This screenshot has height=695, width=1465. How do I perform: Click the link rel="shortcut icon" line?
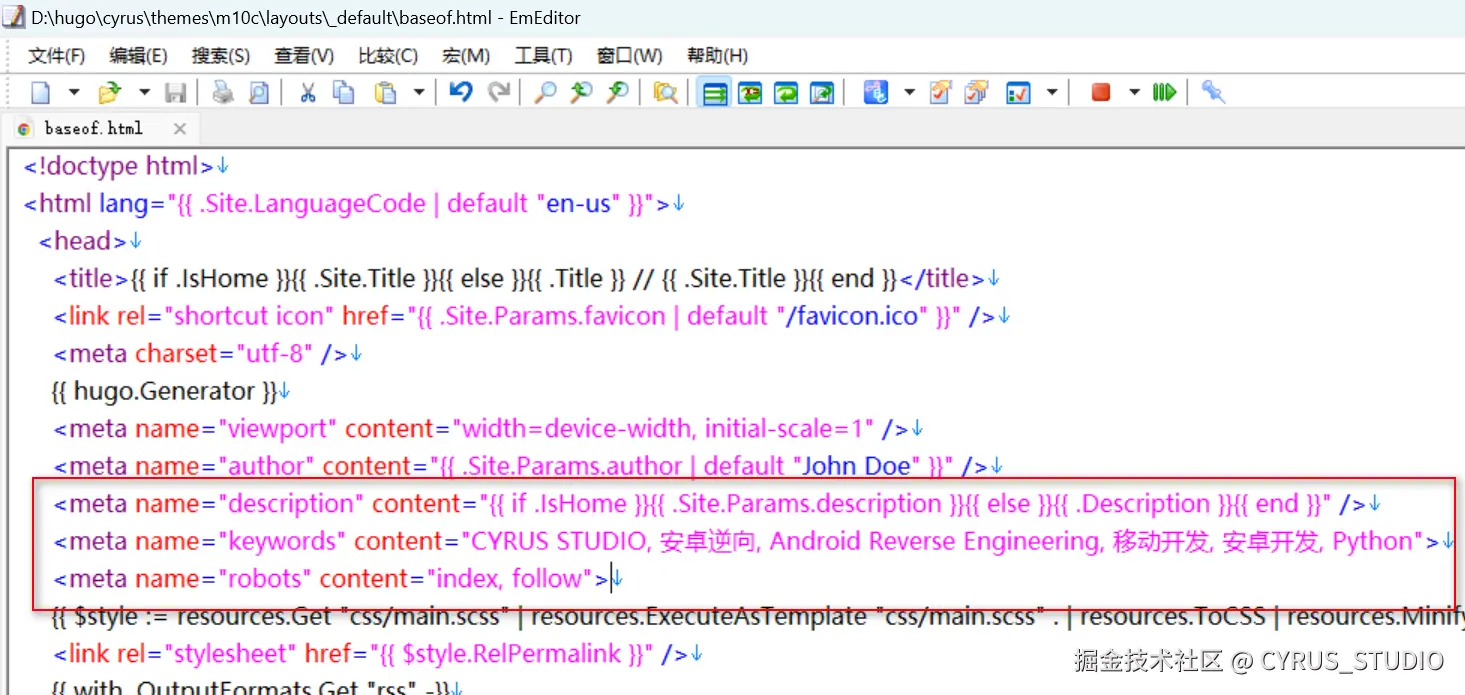click(x=532, y=316)
